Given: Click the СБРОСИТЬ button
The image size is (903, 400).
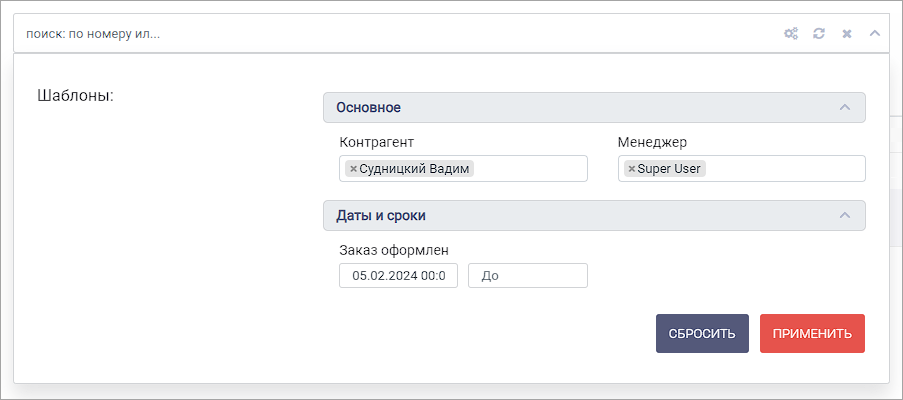Looking at the screenshot, I should coord(702,333).
